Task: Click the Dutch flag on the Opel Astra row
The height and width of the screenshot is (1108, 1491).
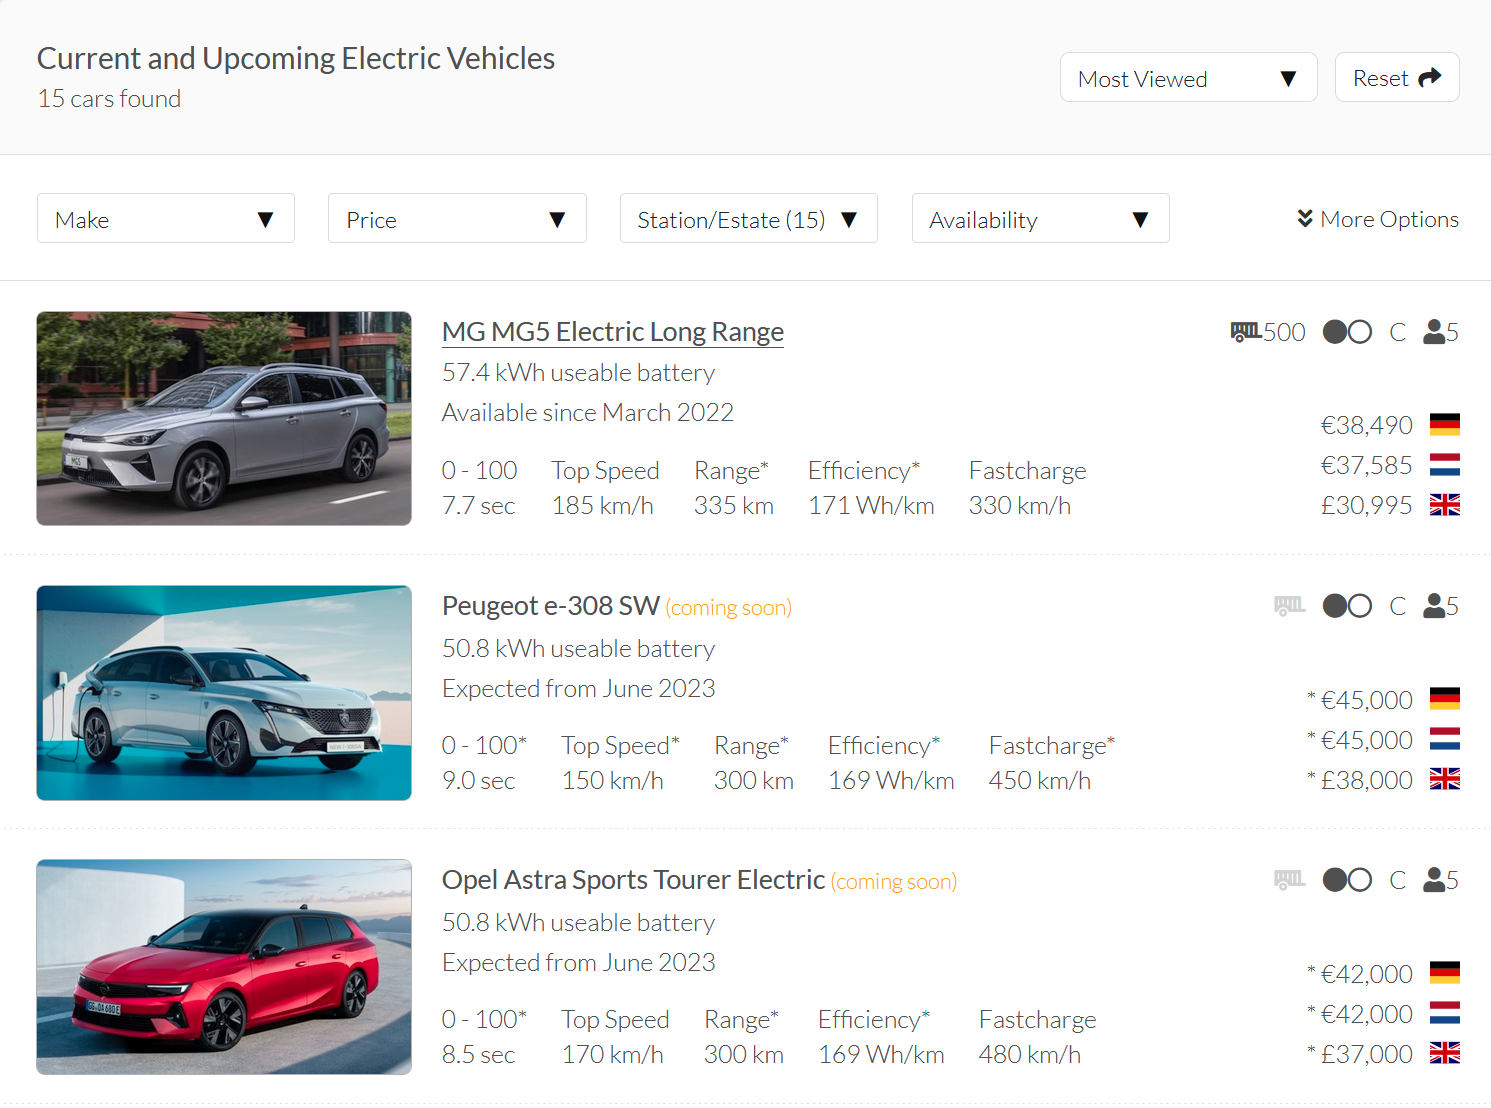Action: (x=1445, y=1013)
